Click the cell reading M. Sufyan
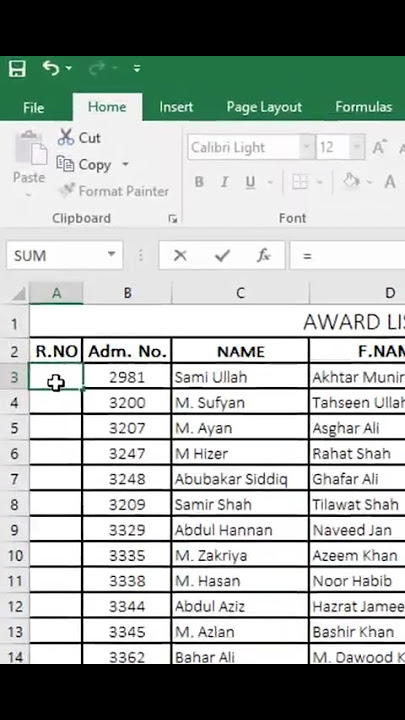This screenshot has height=720, width=405. 240,403
